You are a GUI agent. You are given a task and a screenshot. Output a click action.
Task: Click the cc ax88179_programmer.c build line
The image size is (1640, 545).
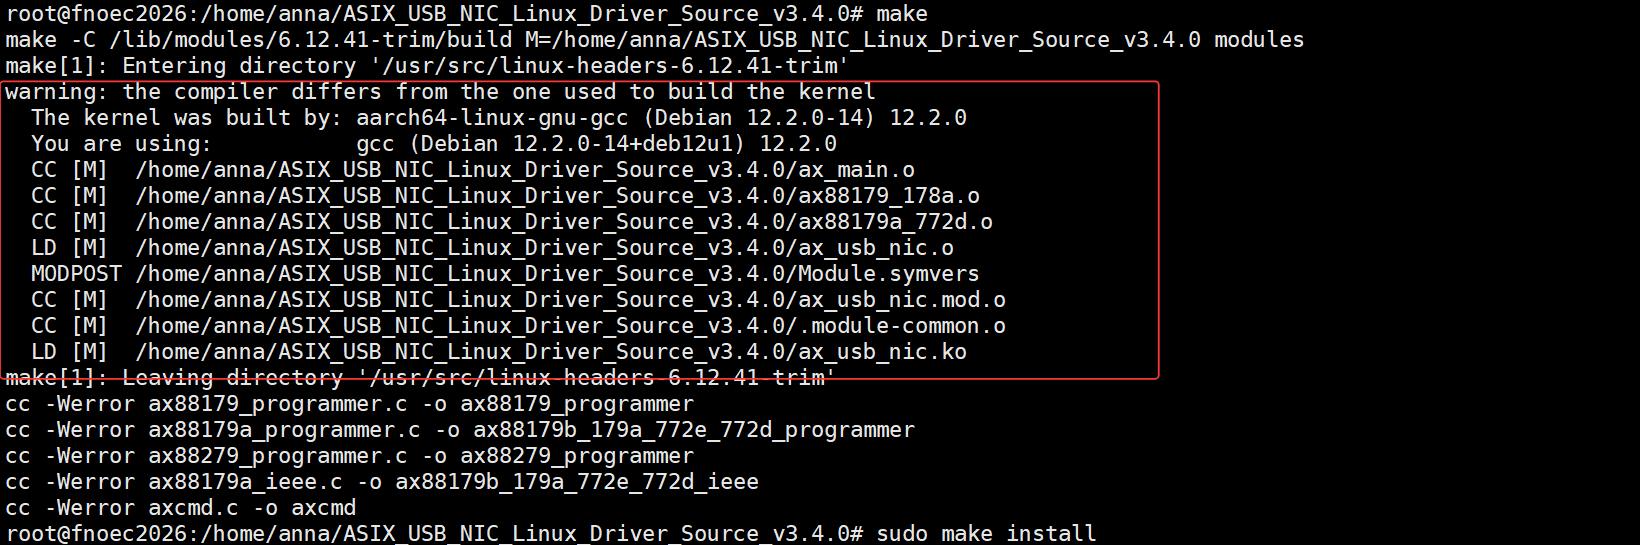tap(349, 404)
